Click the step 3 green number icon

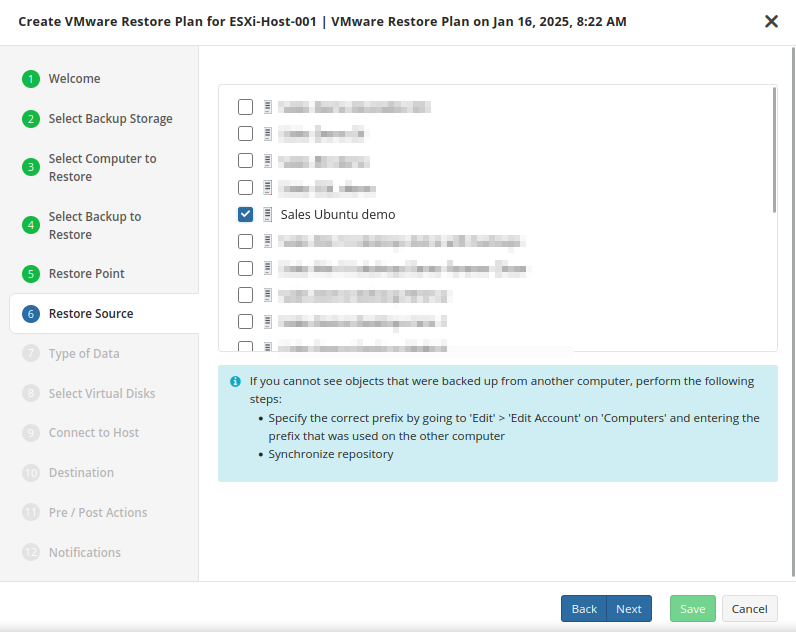tap(31, 167)
